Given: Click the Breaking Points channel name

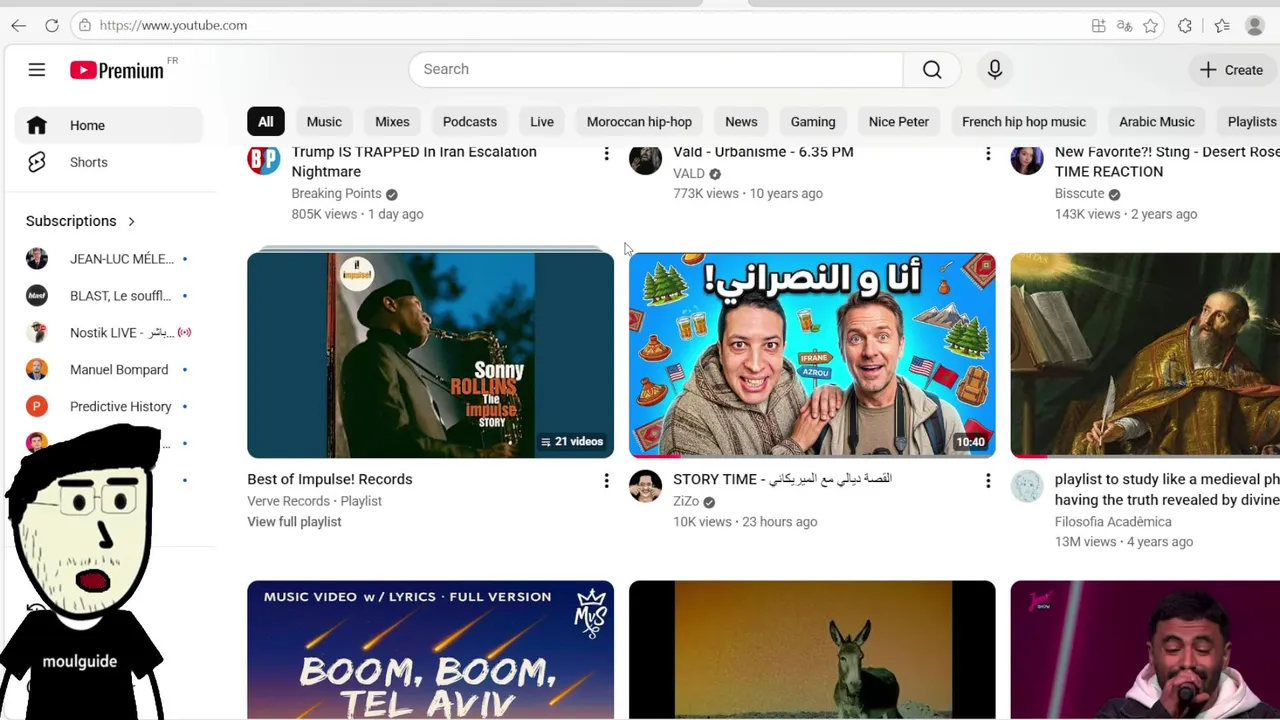Looking at the screenshot, I should [336, 194].
